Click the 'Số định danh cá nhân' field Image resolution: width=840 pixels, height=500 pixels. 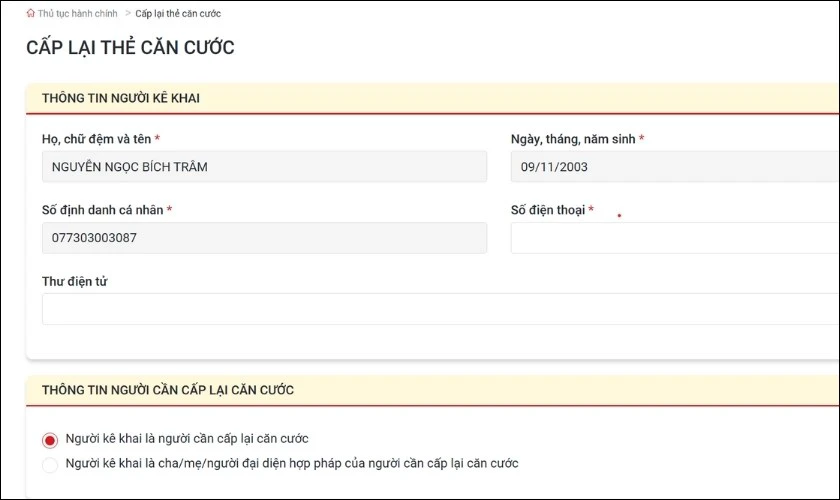click(264, 237)
